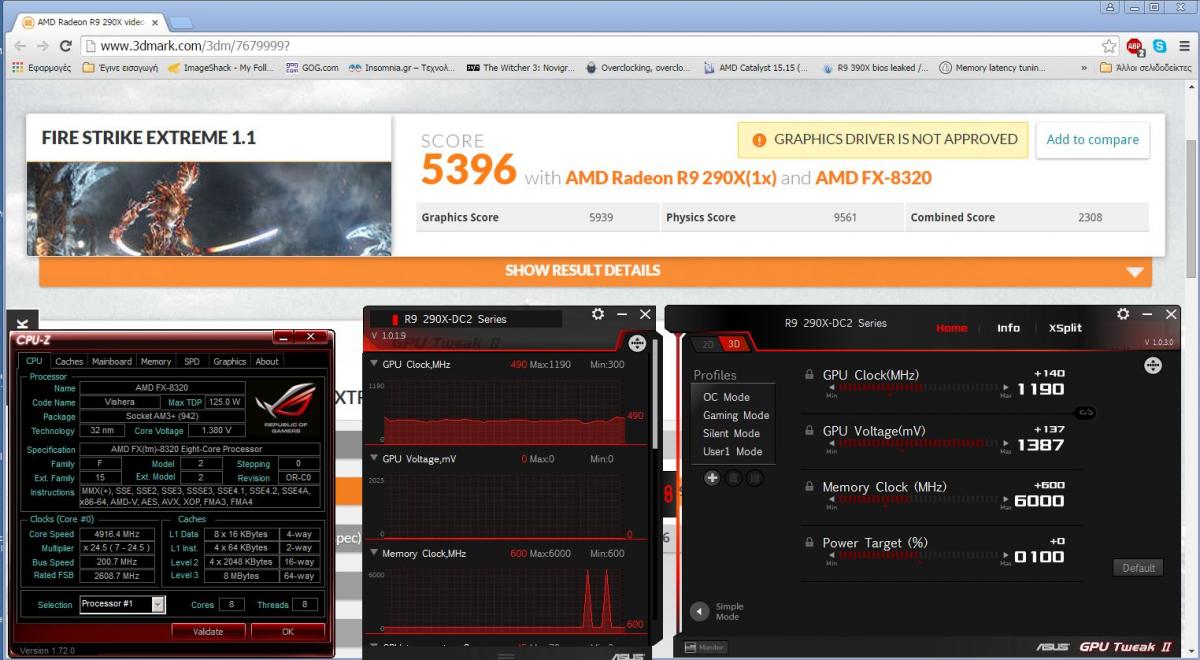Image resolution: width=1200 pixels, height=660 pixels.
Task: Open the GOG.com bookmark
Action: [x=312, y=68]
